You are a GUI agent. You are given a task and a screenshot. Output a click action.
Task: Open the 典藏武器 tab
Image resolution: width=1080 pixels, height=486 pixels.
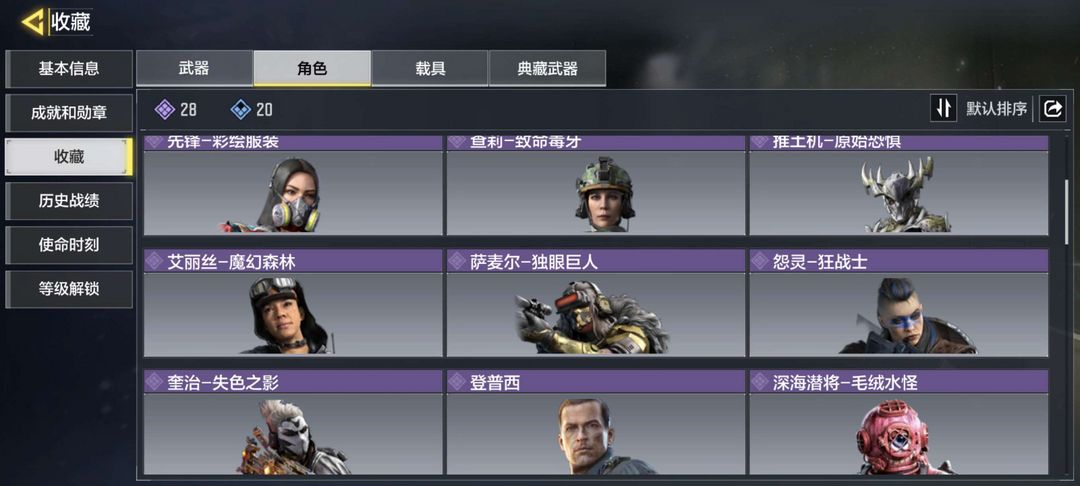[x=548, y=68]
